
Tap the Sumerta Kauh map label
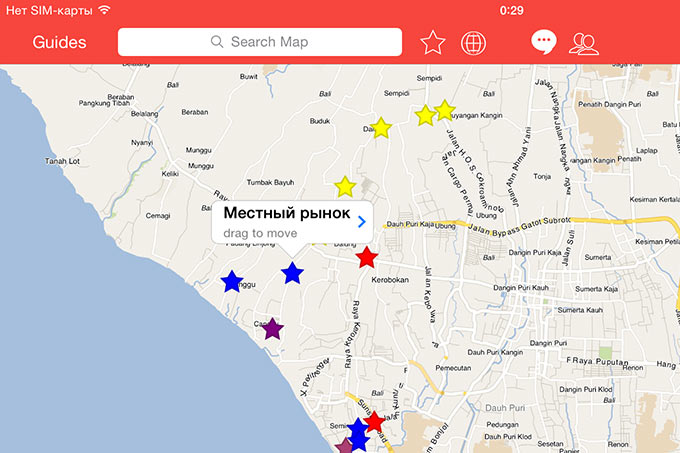point(580,310)
